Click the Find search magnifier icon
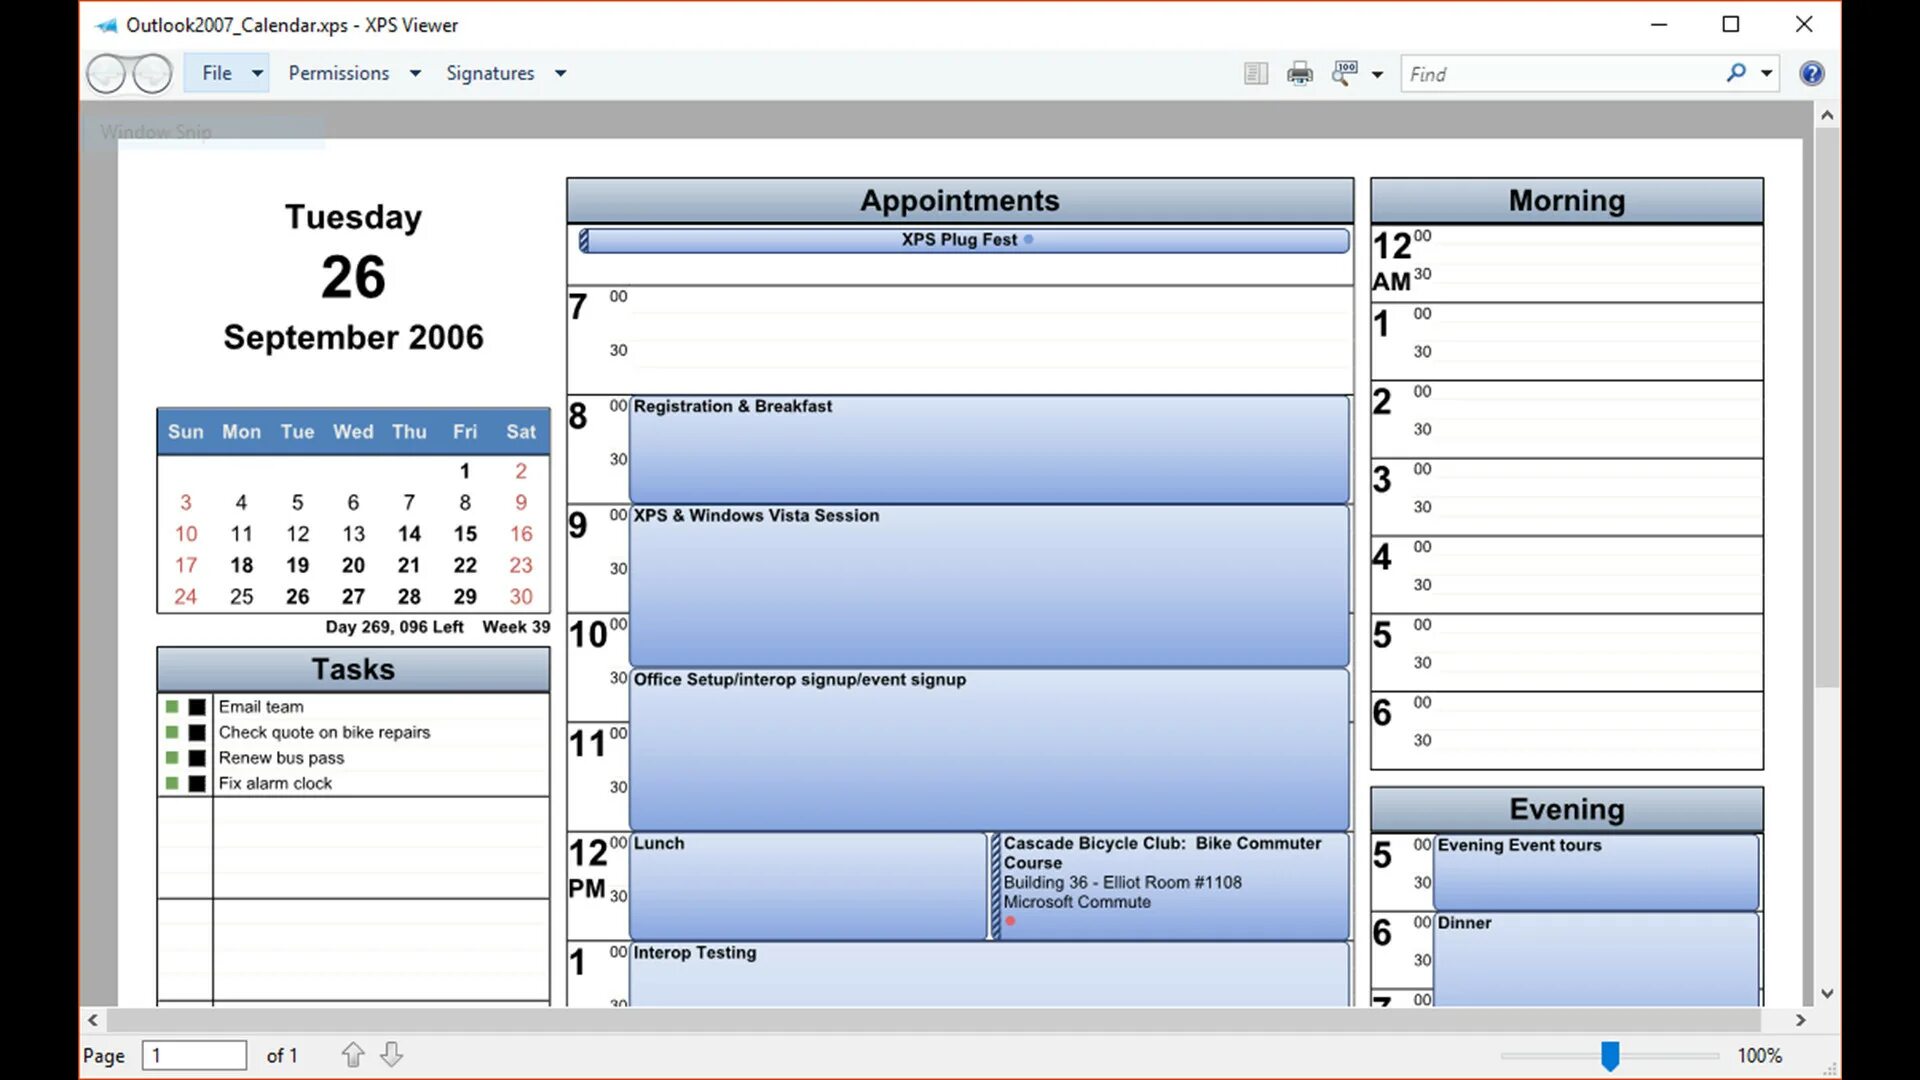 click(1736, 73)
